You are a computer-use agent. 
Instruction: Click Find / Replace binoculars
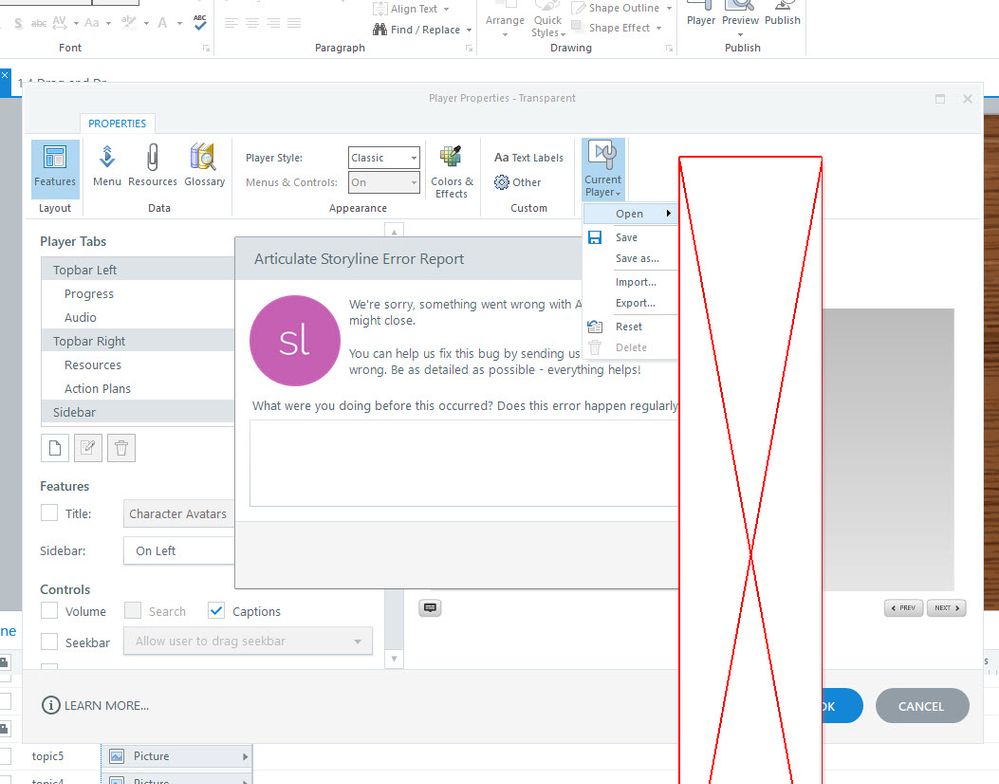coord(380,29)
